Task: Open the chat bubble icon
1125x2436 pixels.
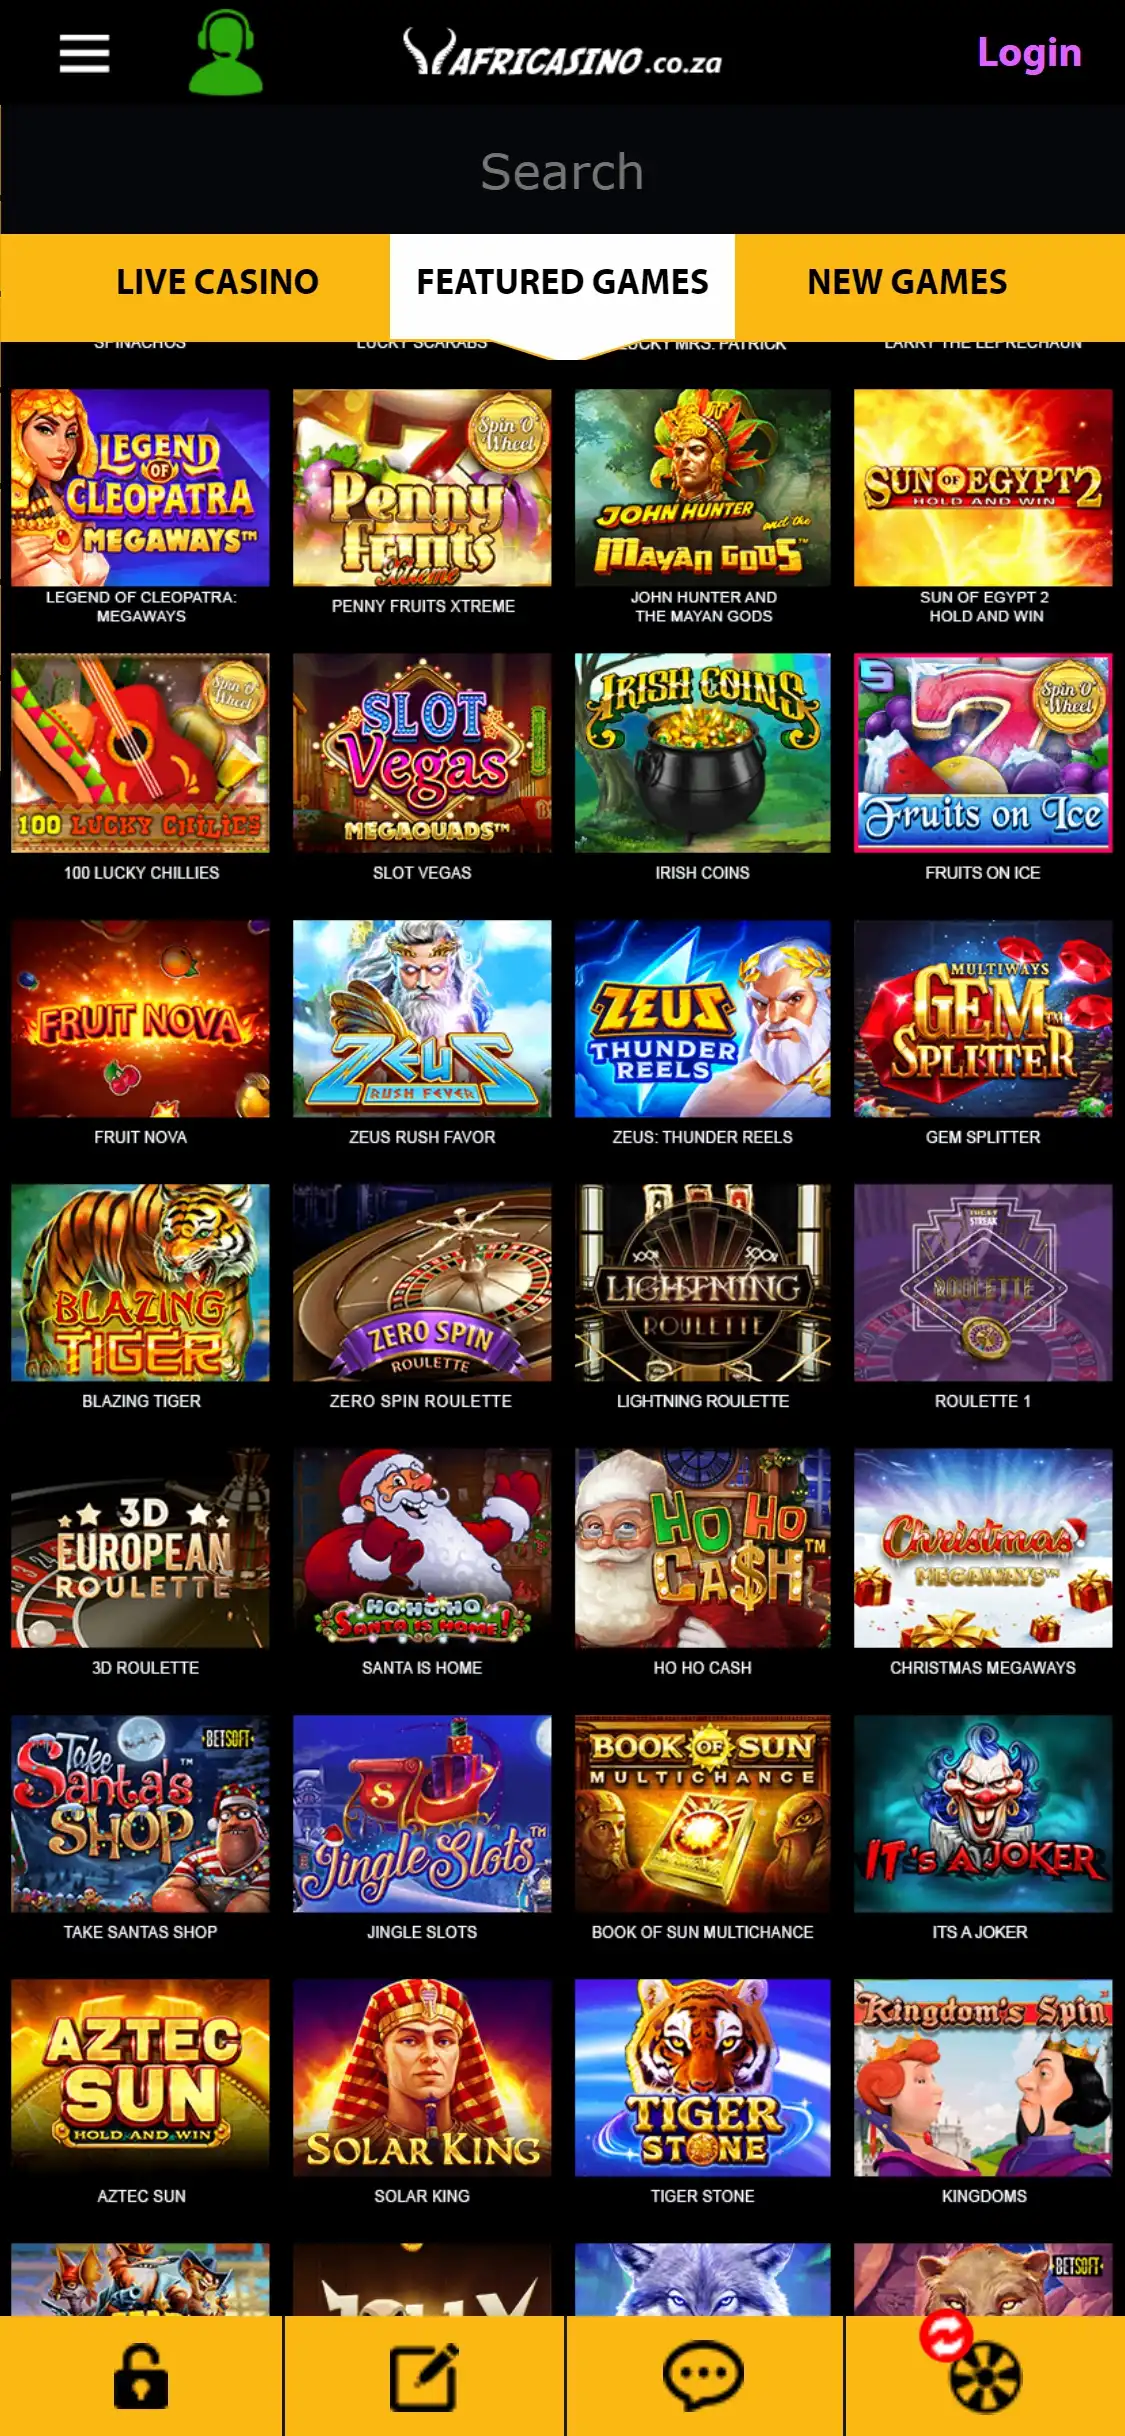Action: 704,2376
